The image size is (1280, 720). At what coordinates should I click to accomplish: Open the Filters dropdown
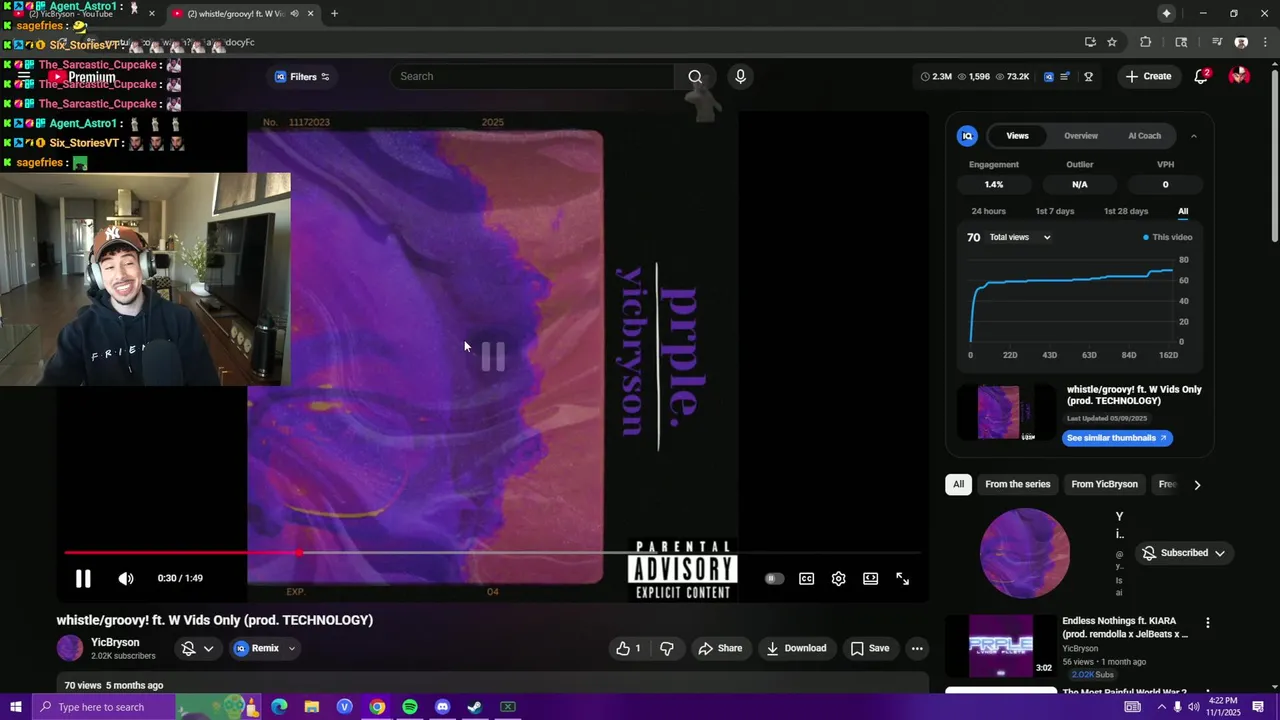pos(302,76)
